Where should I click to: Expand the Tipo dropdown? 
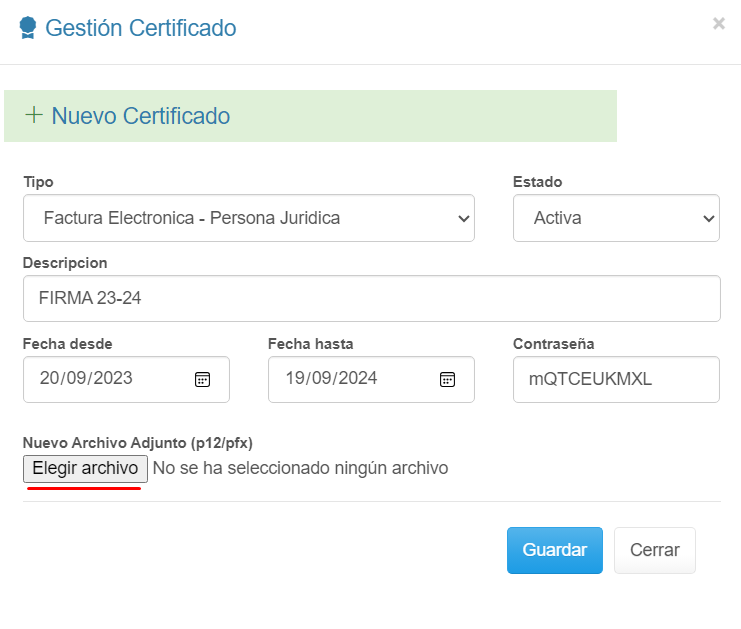point(248,218)
